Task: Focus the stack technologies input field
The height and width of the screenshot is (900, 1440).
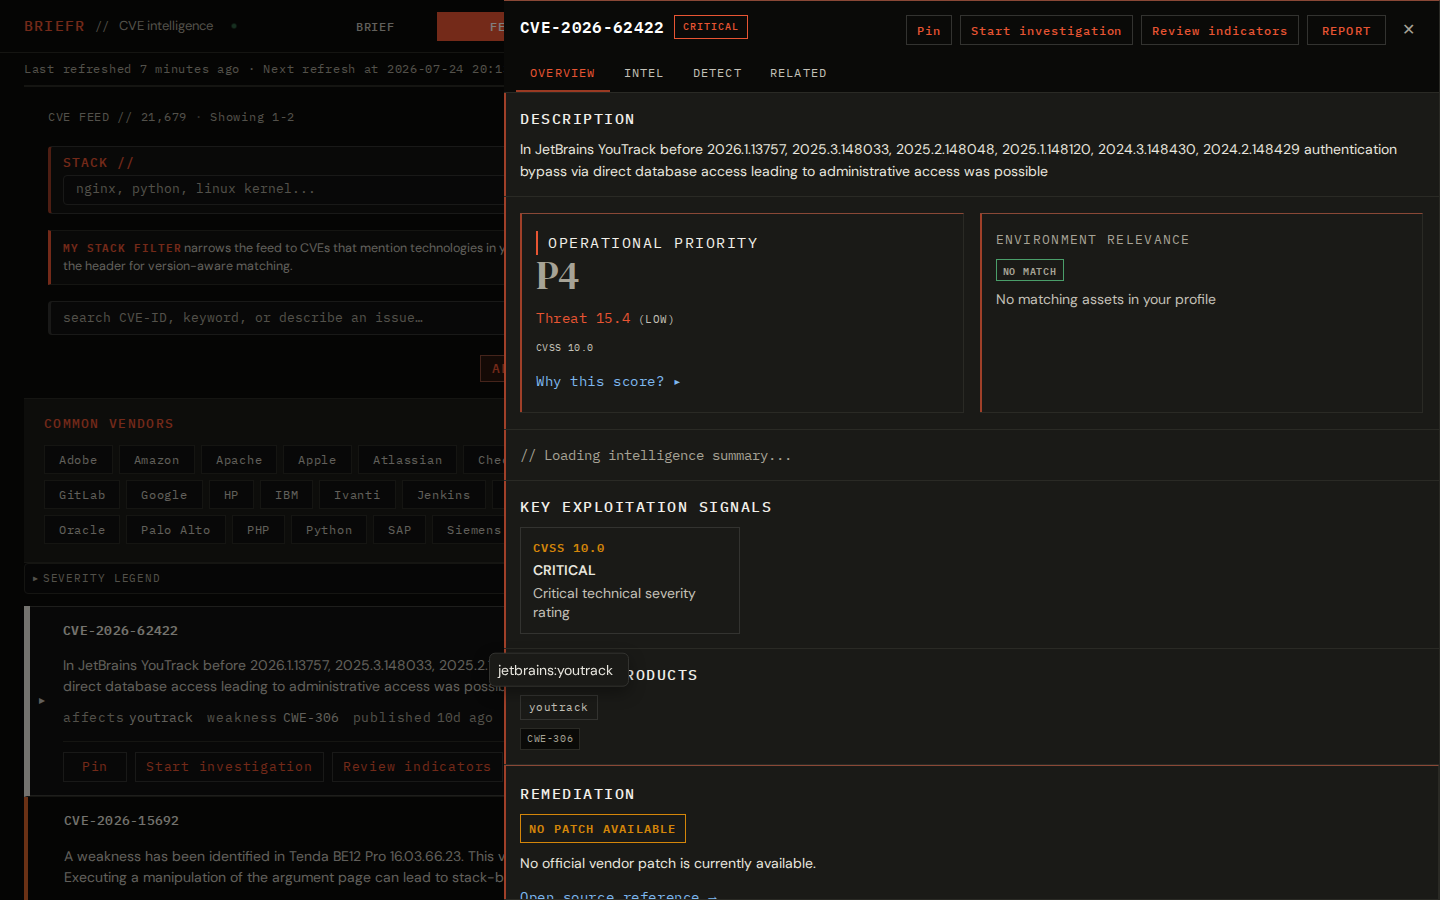Action: pos(284,189)
